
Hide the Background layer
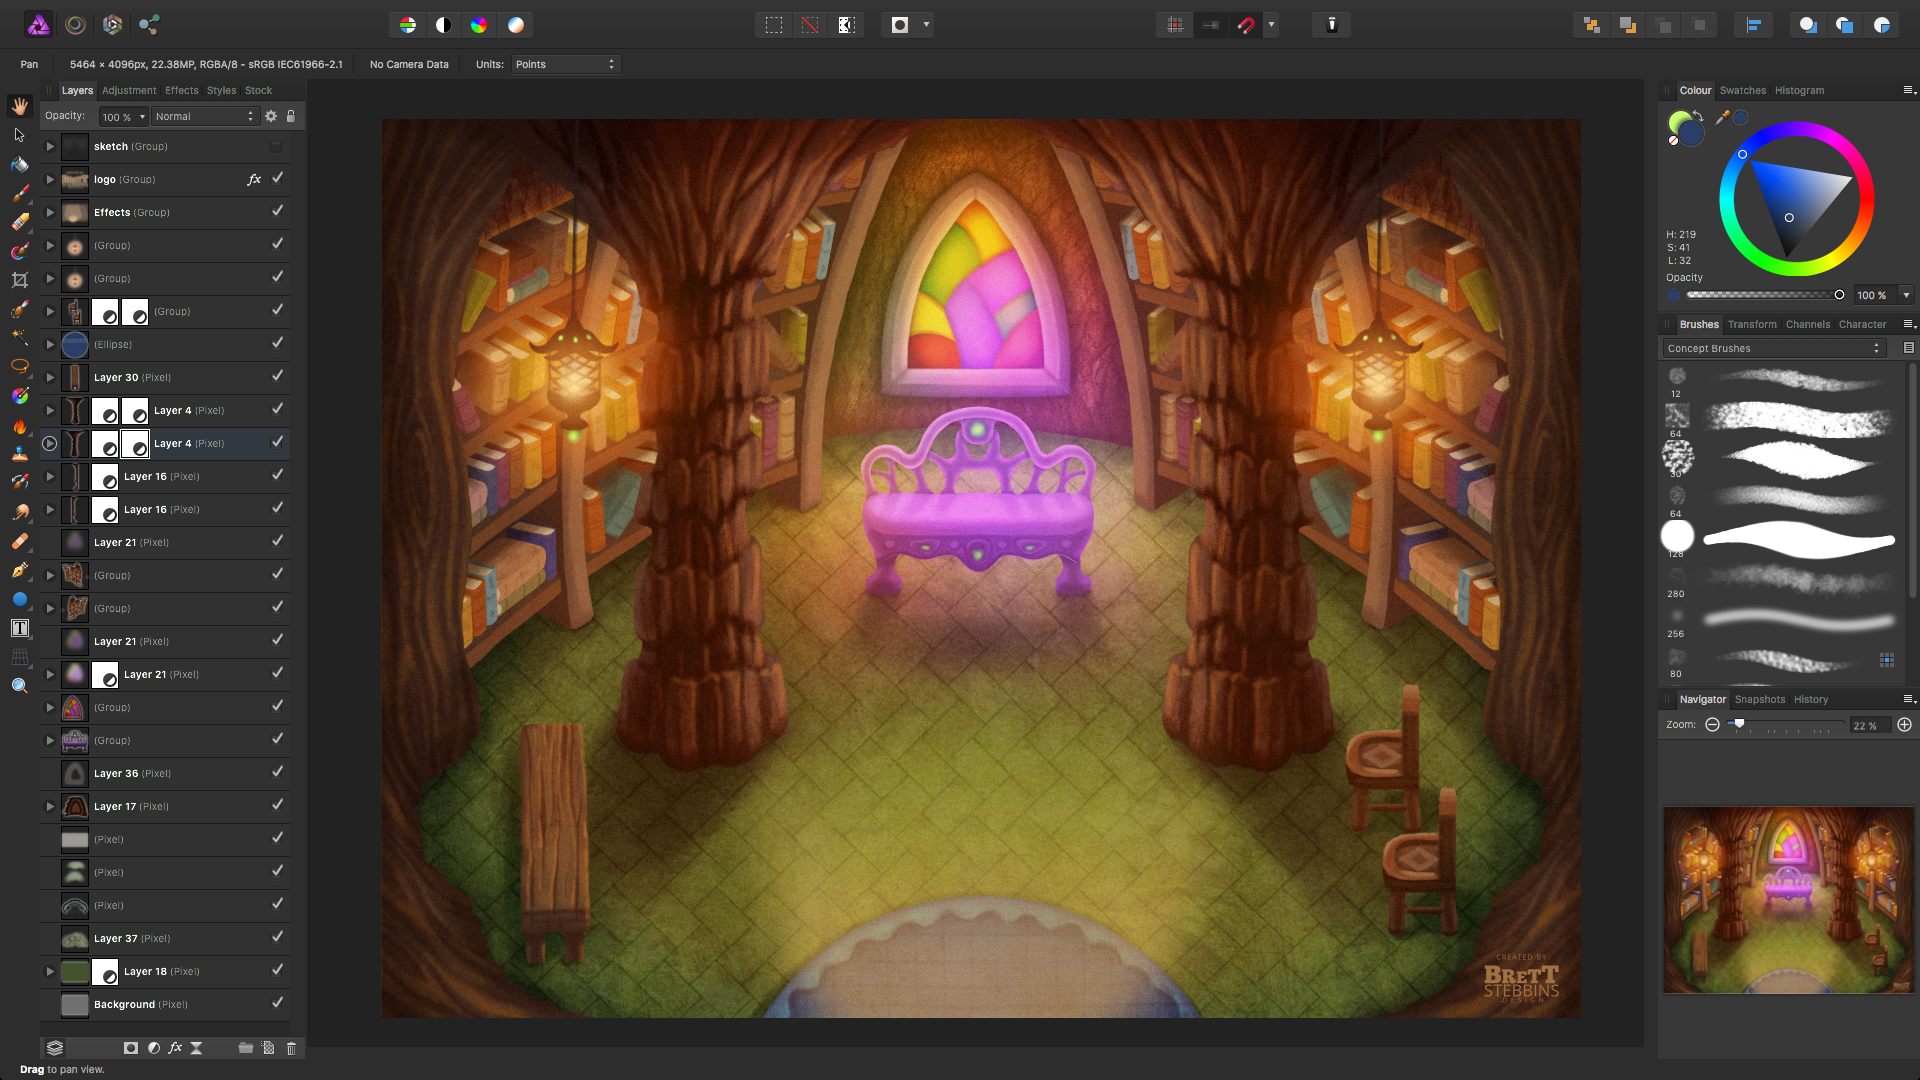coord(277,1003)
